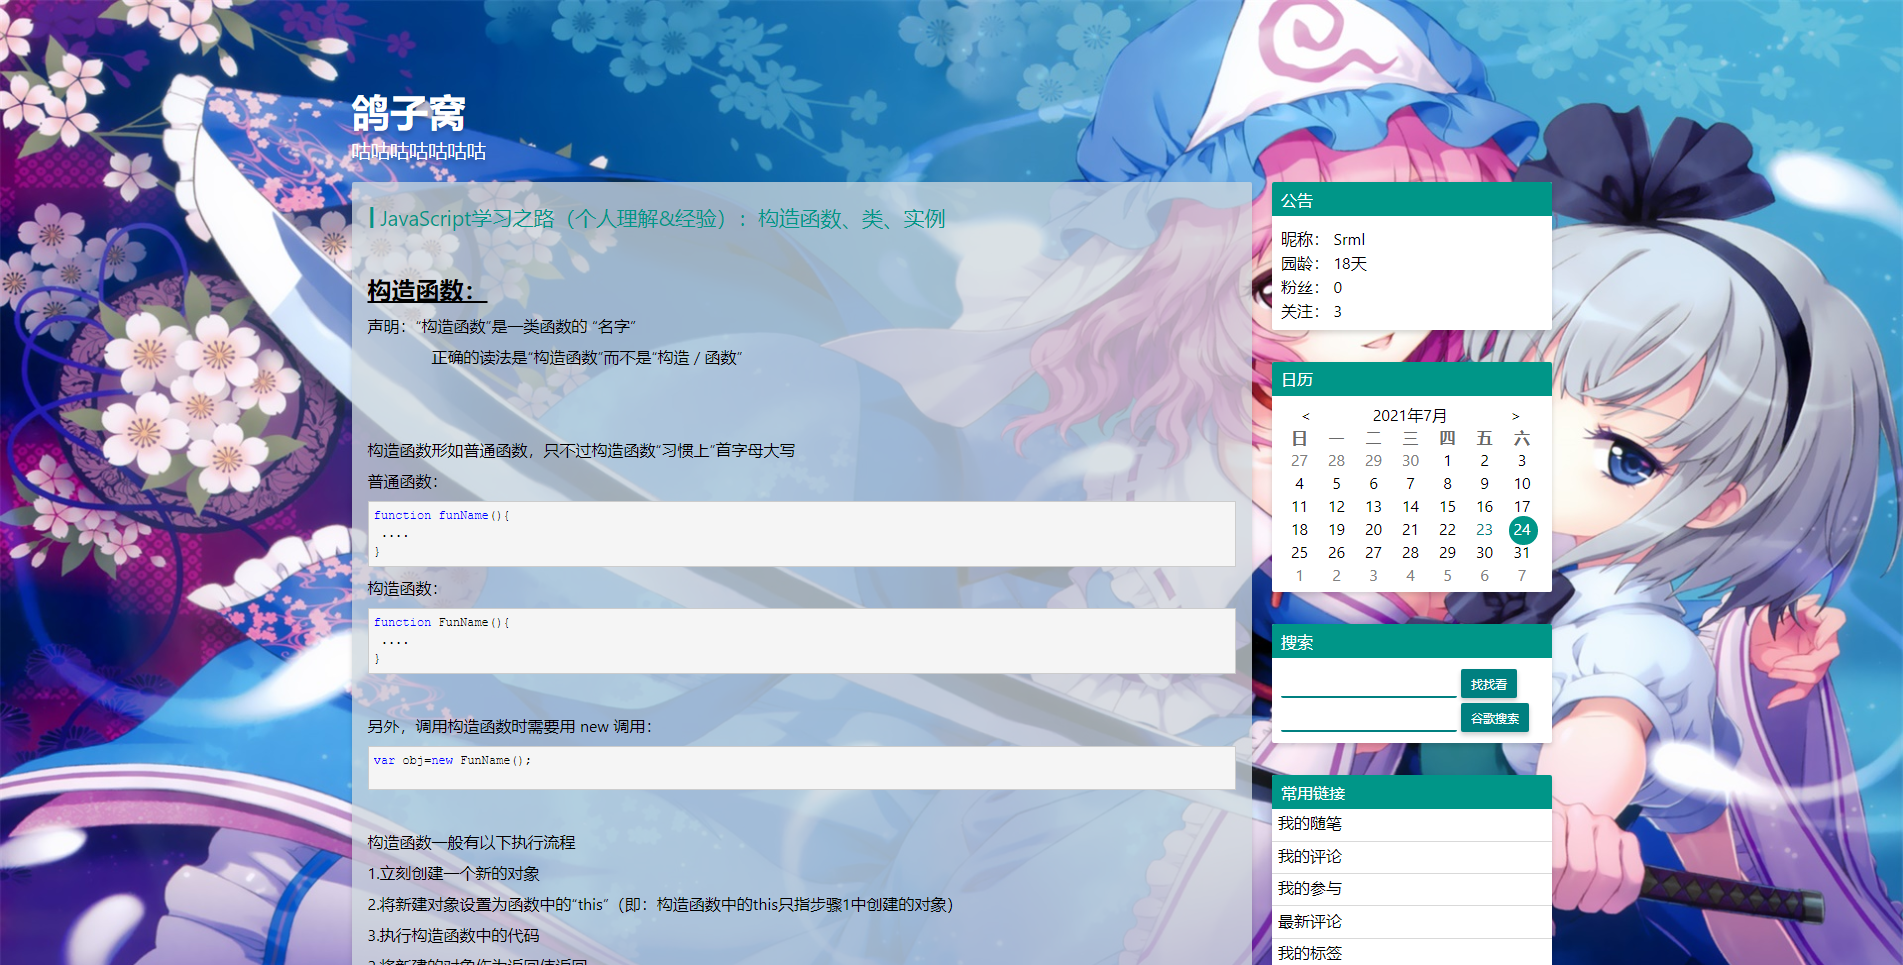The width and height of the screenshot is (1903, 965).
Task: Click the code line var obj=new FunName()
Action: tap(452, 761)
